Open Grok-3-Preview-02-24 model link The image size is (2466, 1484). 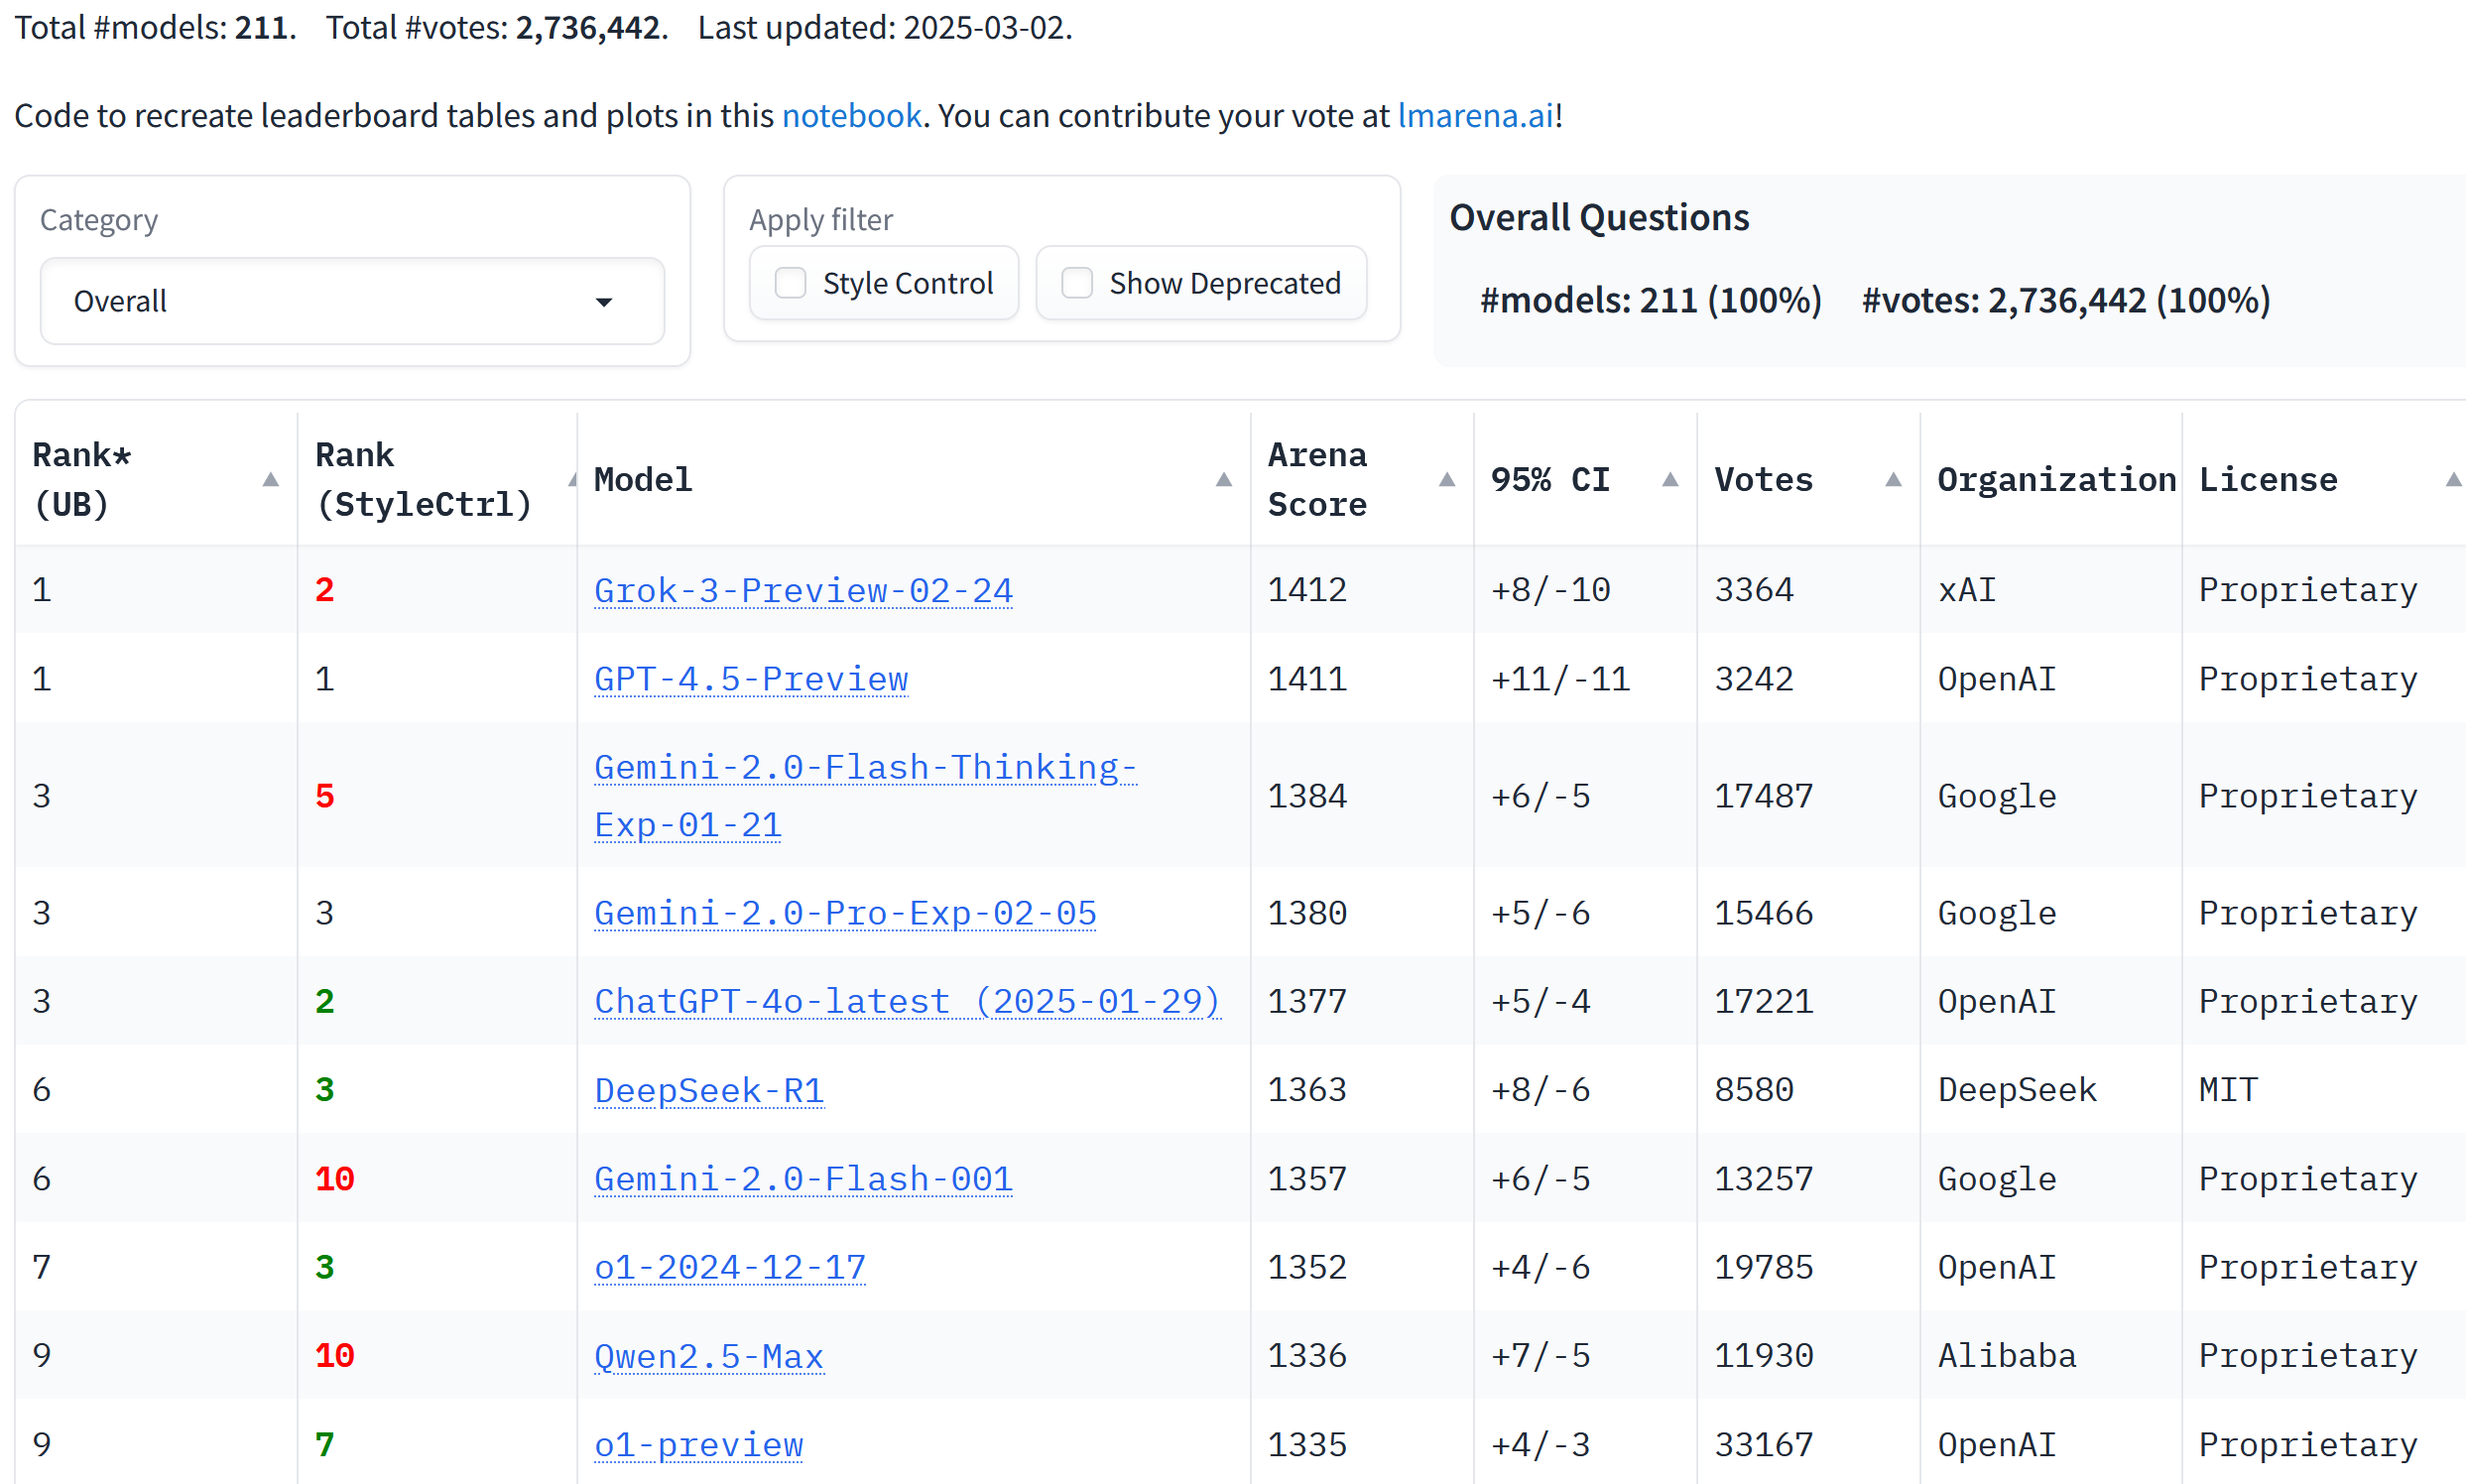(803, 590)
